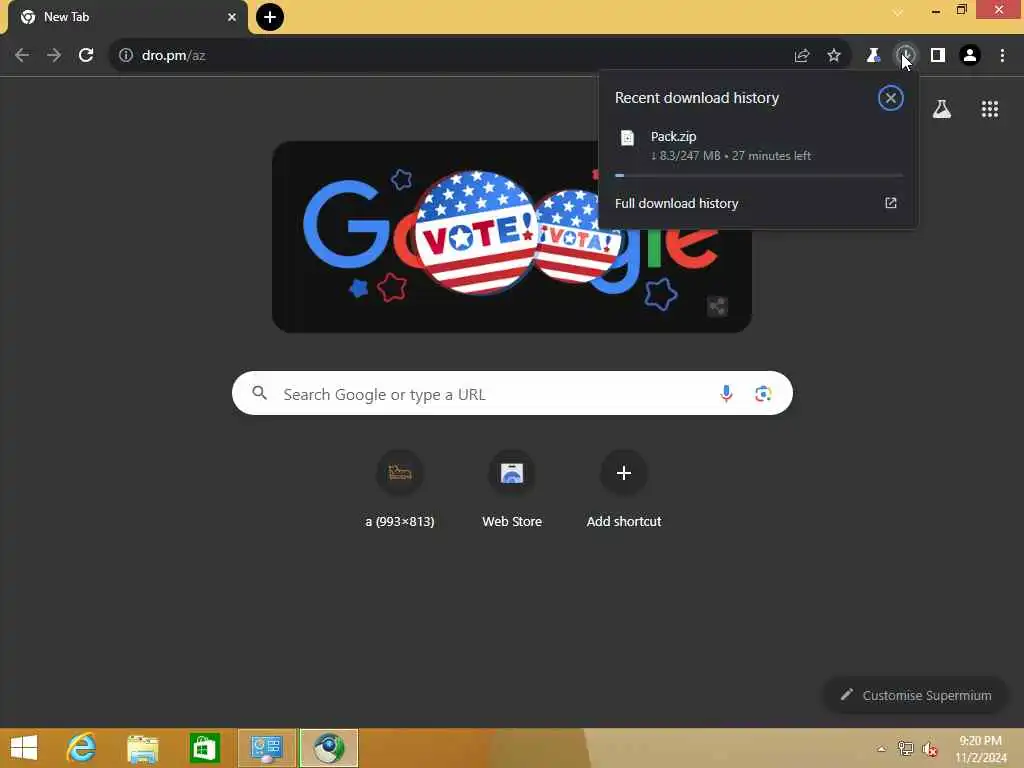Open Windows Store from taskbar
This screenshot has height=768, width=1024.
(204, 748)
